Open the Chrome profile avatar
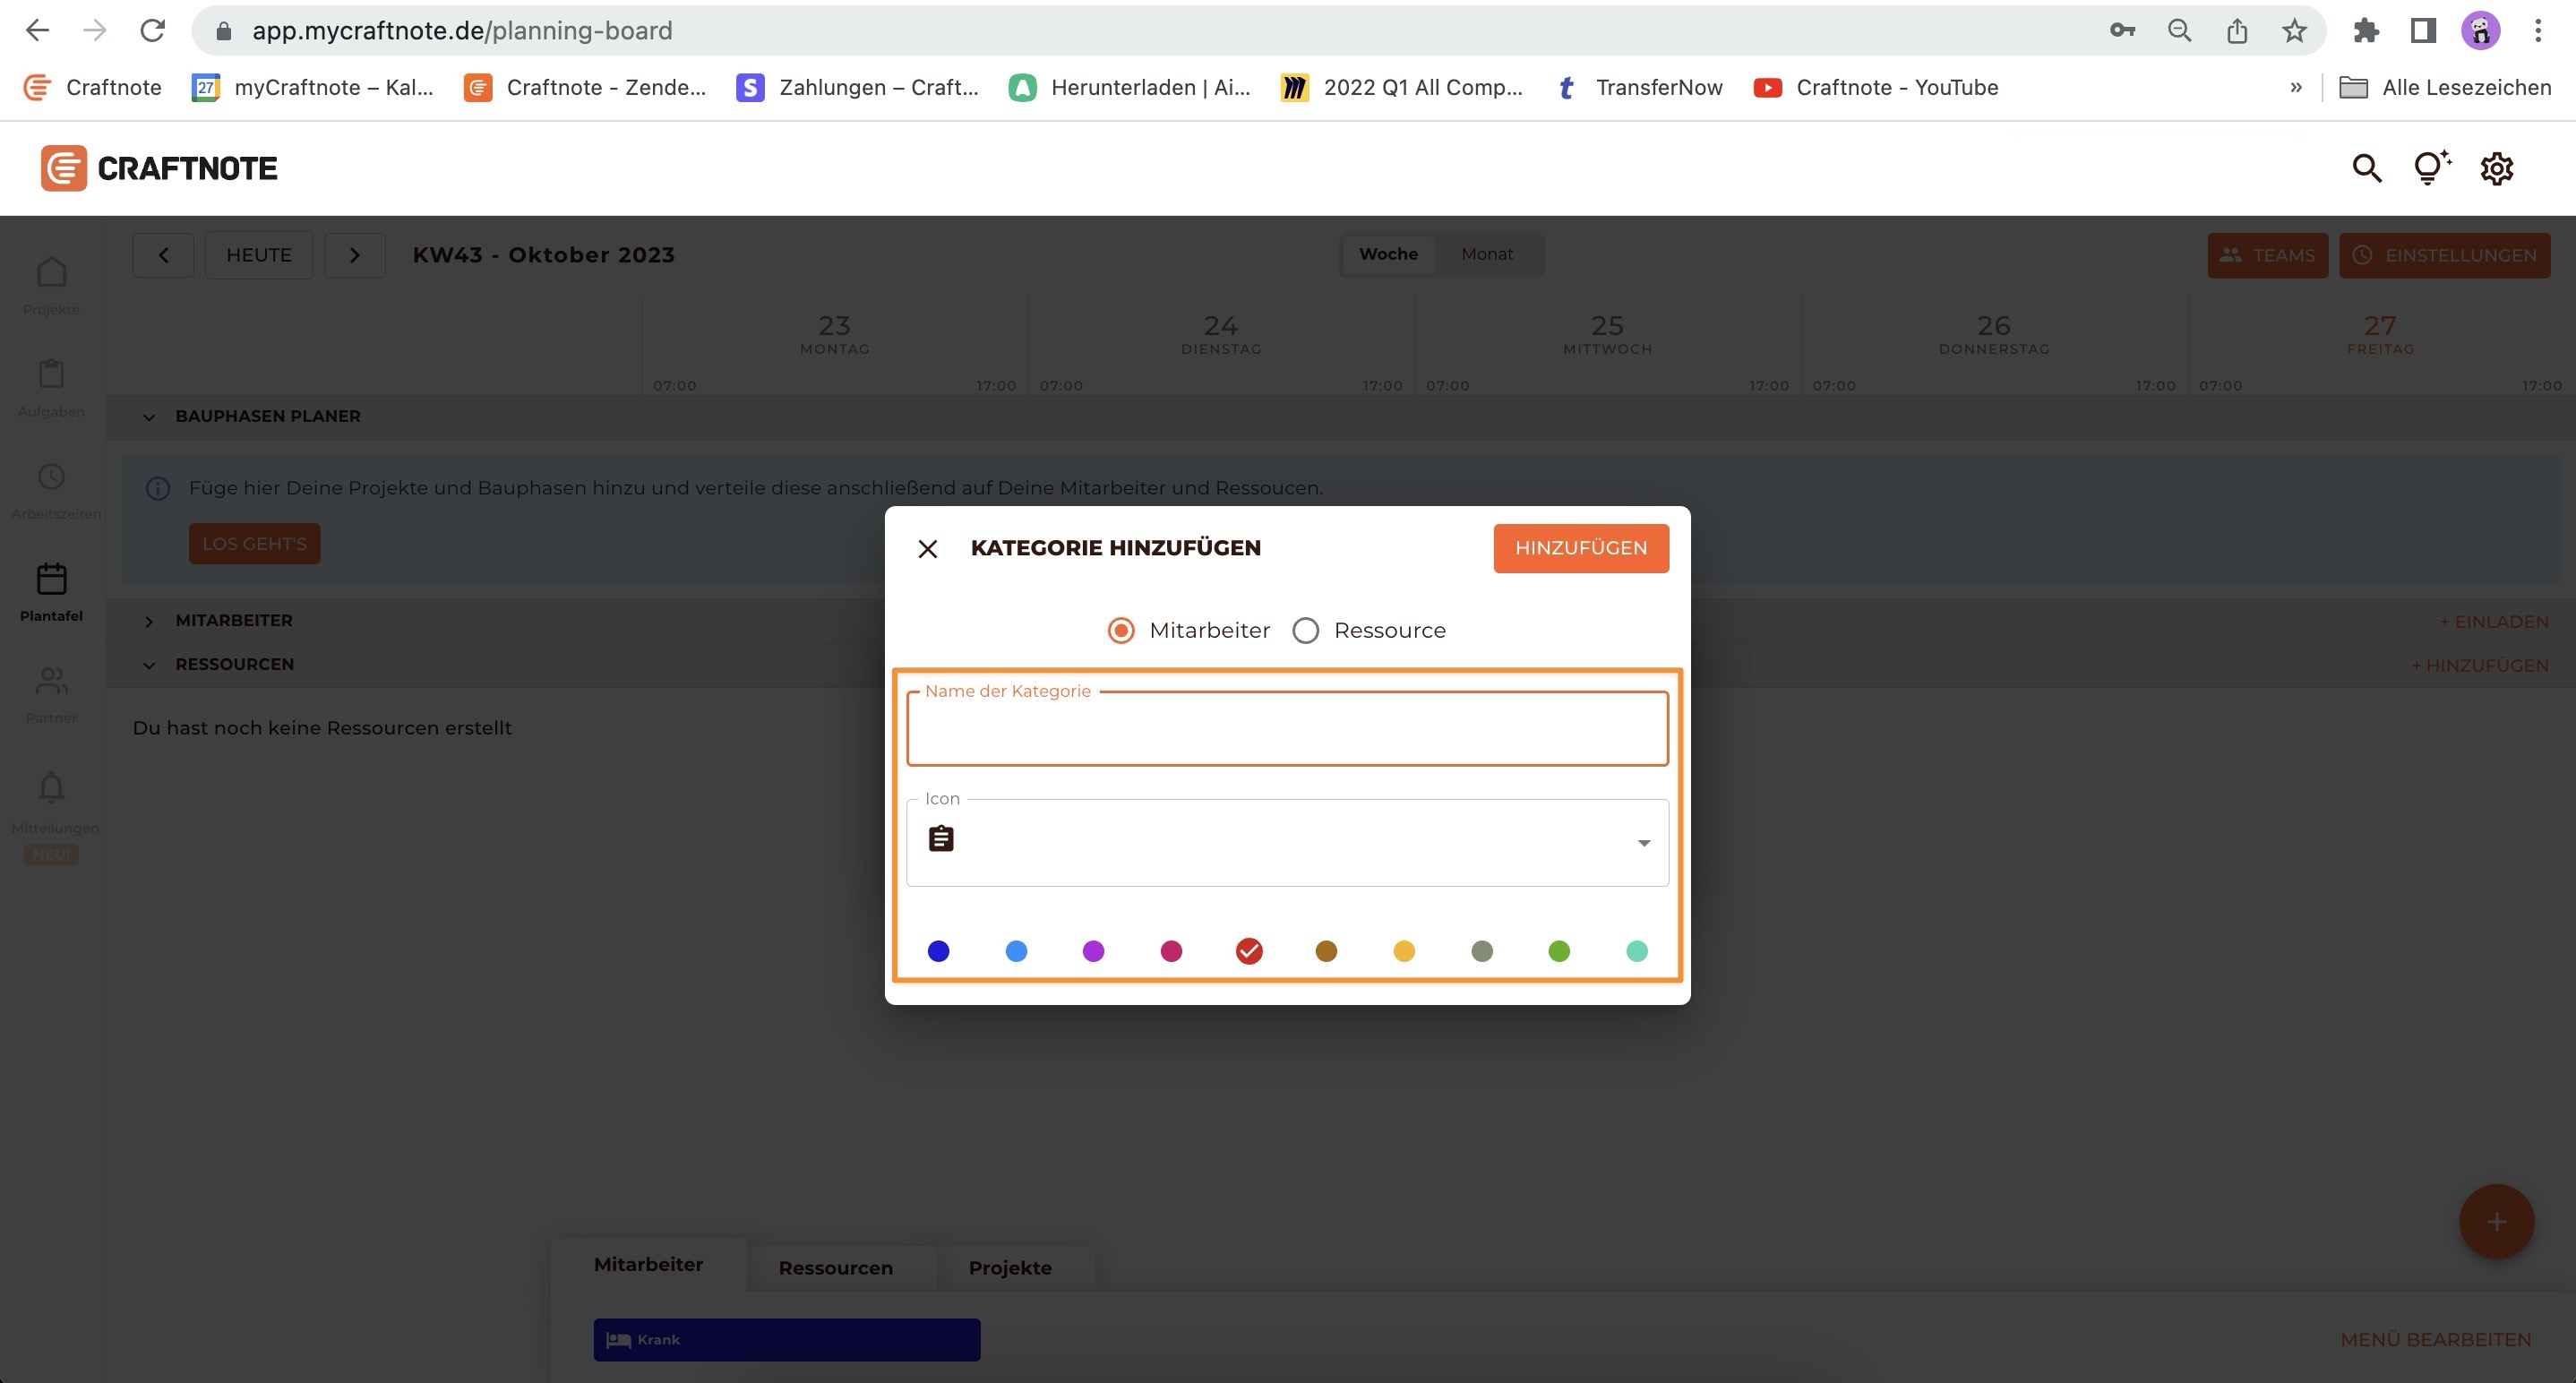 [2481, 31]
